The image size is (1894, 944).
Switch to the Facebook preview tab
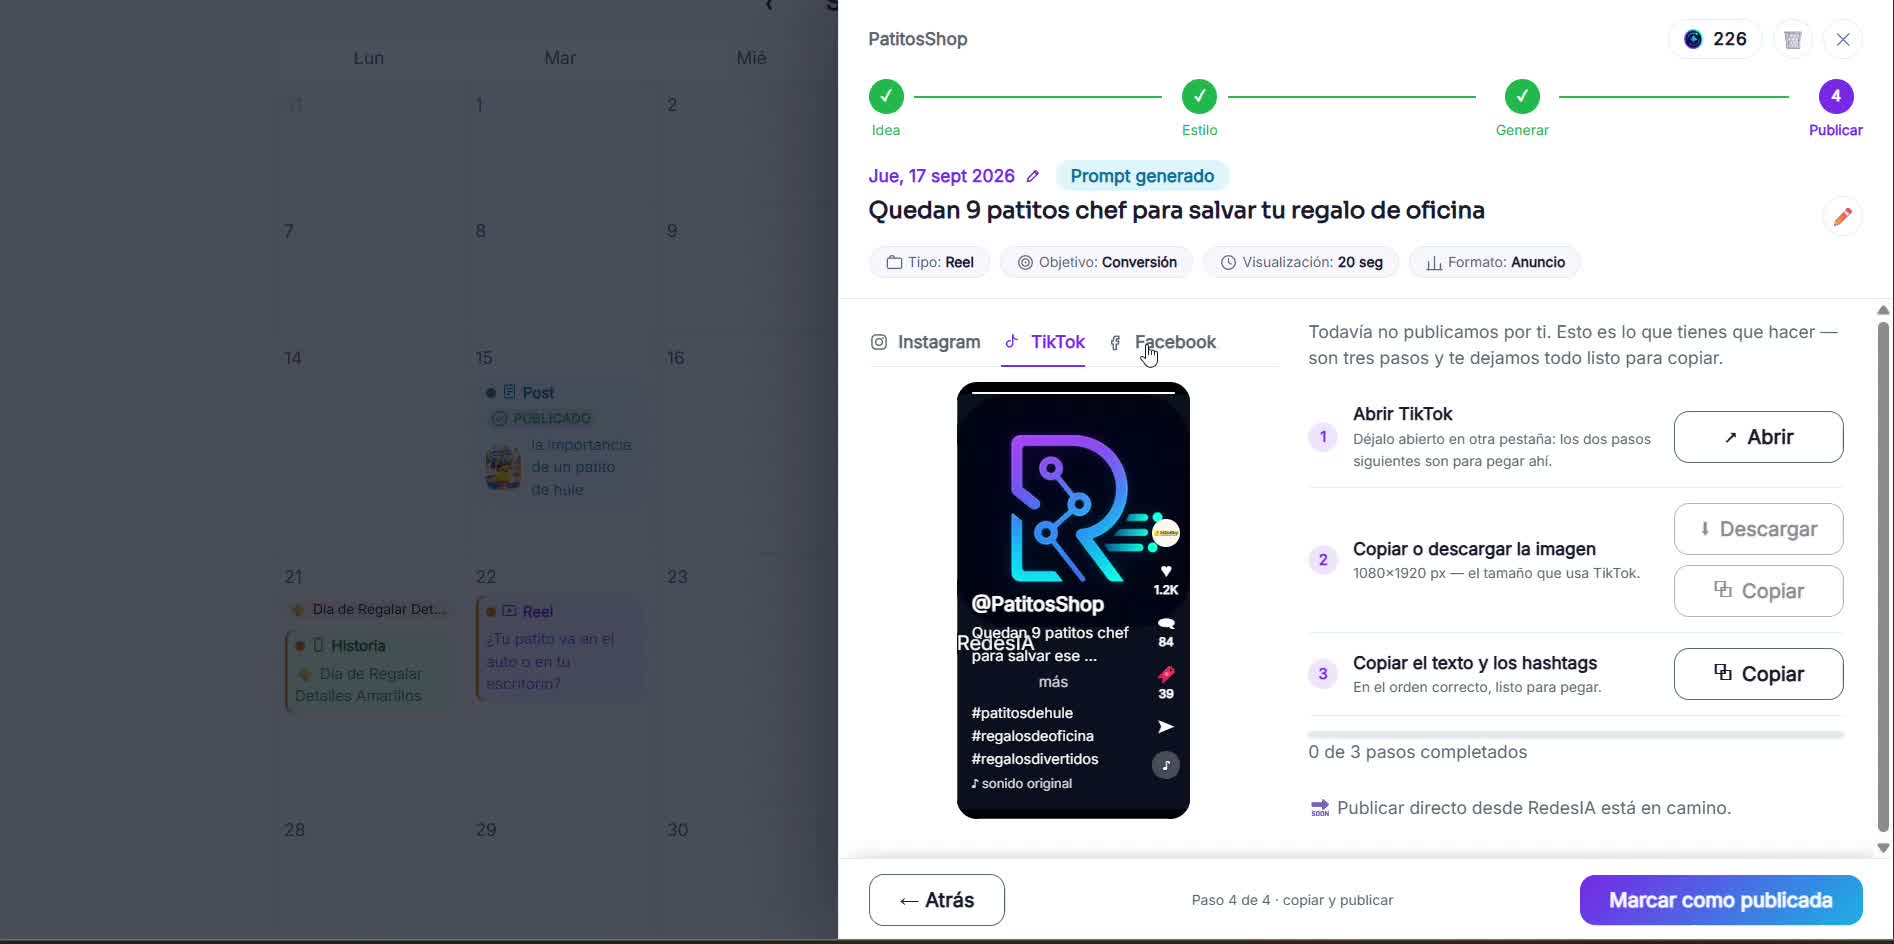click(1163, 342)
